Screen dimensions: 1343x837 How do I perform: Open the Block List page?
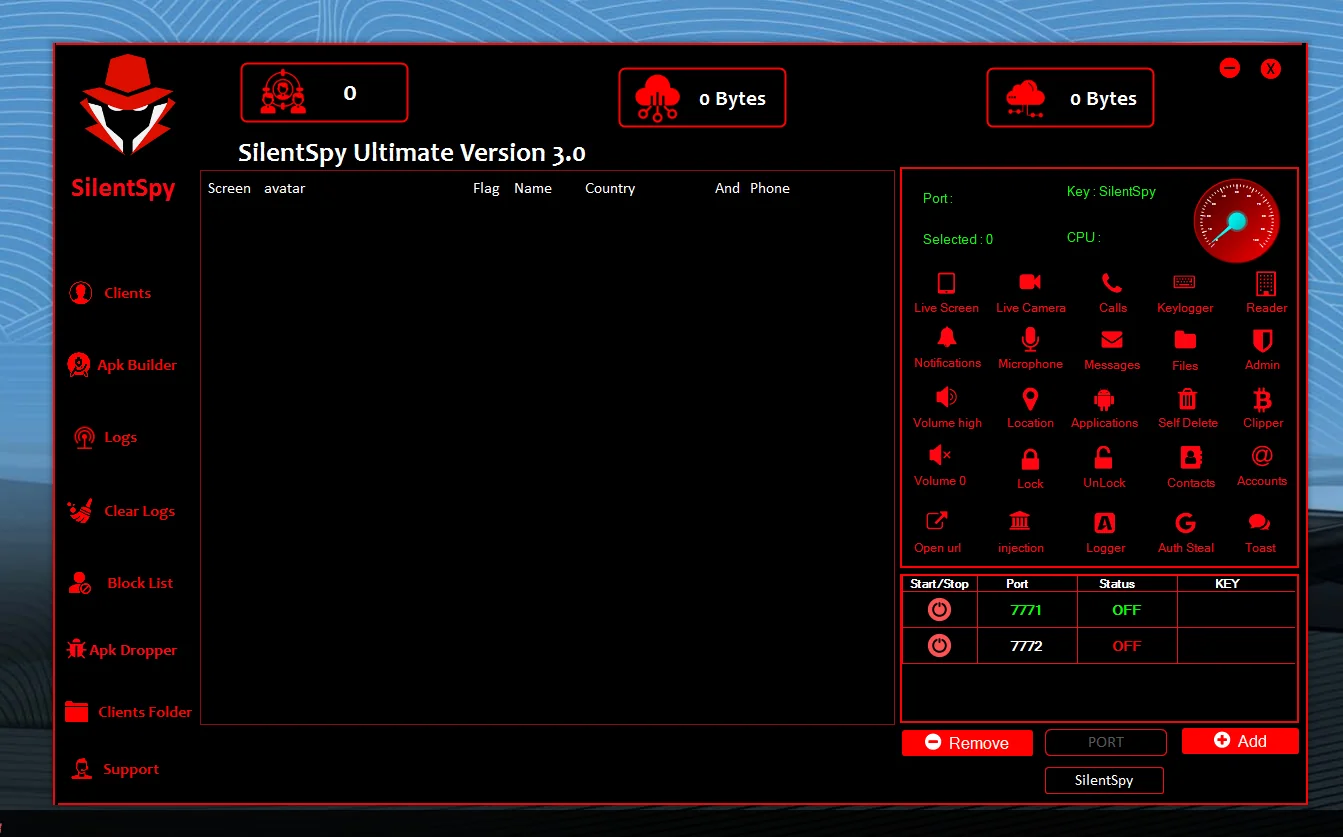click(x=124, y=583)
